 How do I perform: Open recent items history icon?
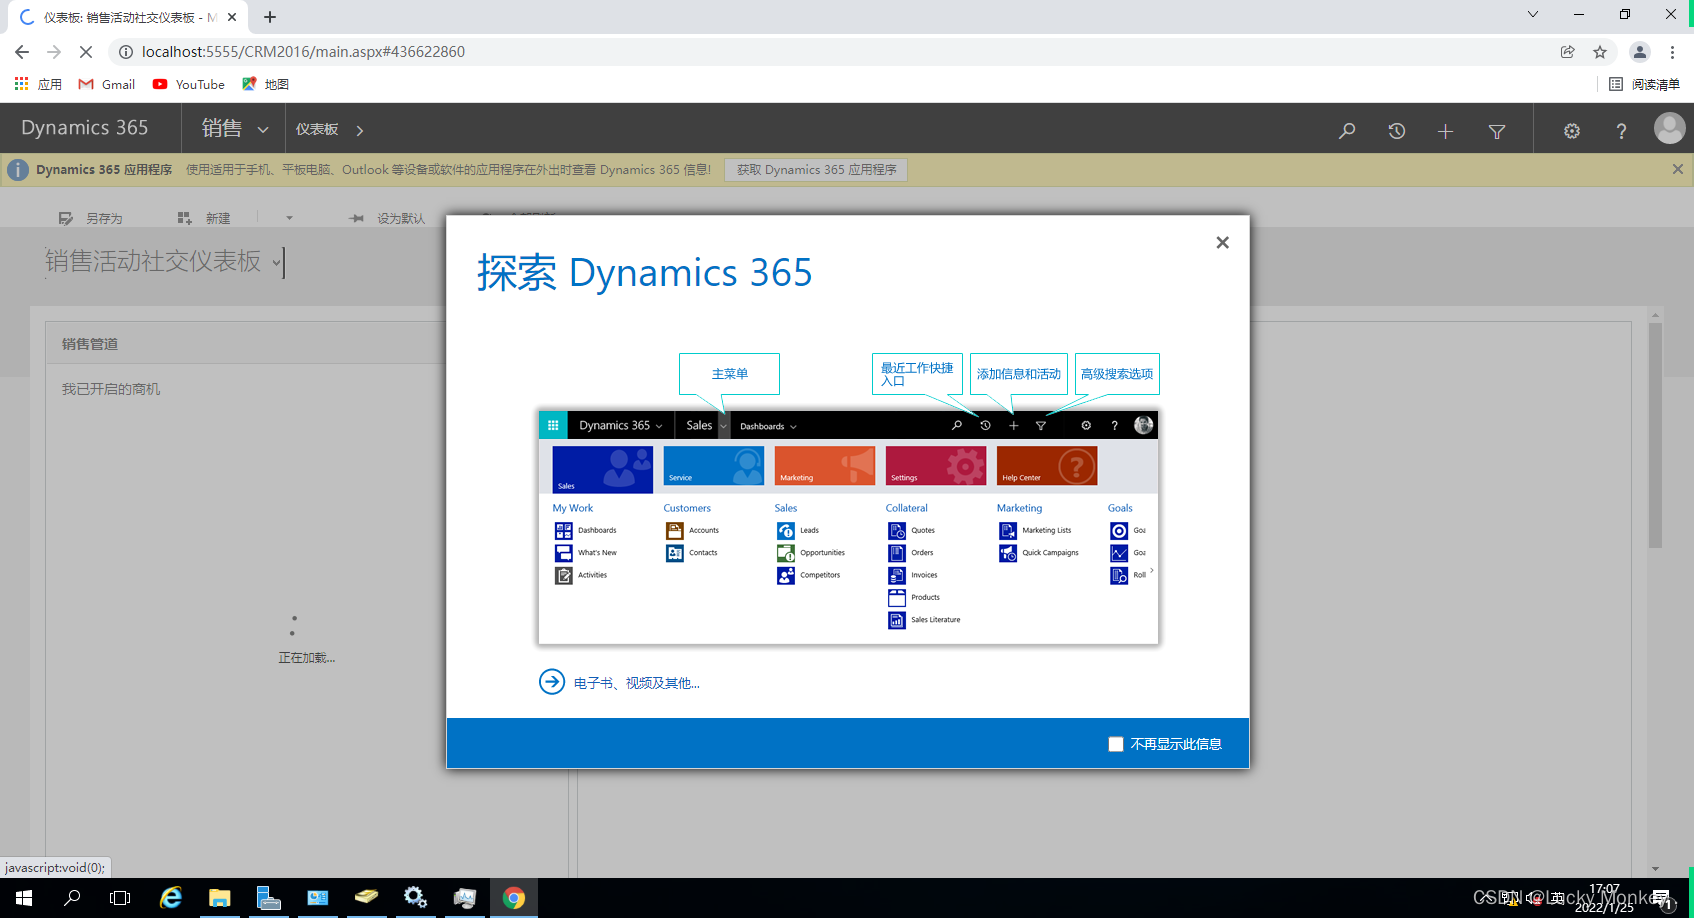(x=1397, y=131)
